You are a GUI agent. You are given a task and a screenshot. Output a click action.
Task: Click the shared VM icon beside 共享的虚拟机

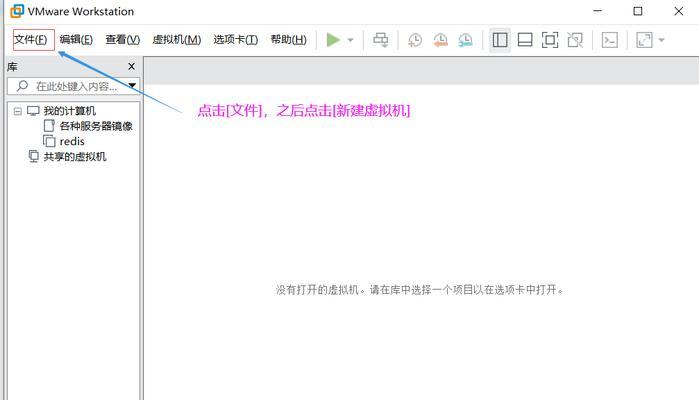(x=33, y=157)
